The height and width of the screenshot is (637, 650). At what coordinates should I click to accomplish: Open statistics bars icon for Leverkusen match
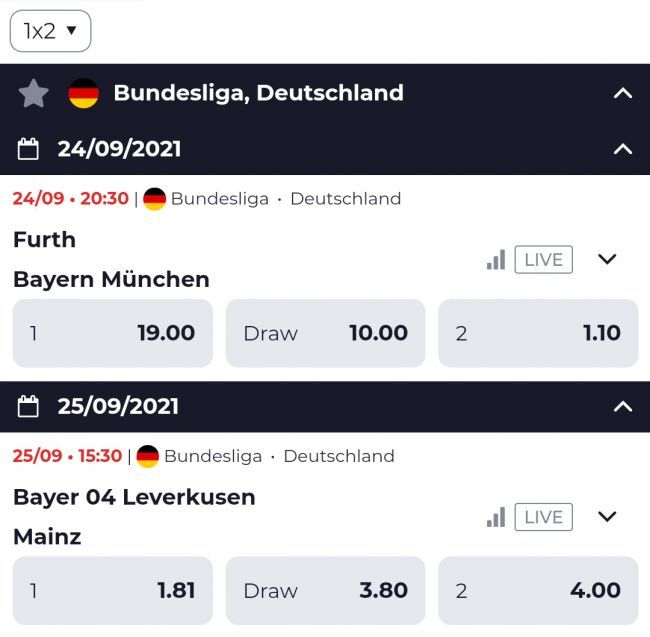click(495, 517)
